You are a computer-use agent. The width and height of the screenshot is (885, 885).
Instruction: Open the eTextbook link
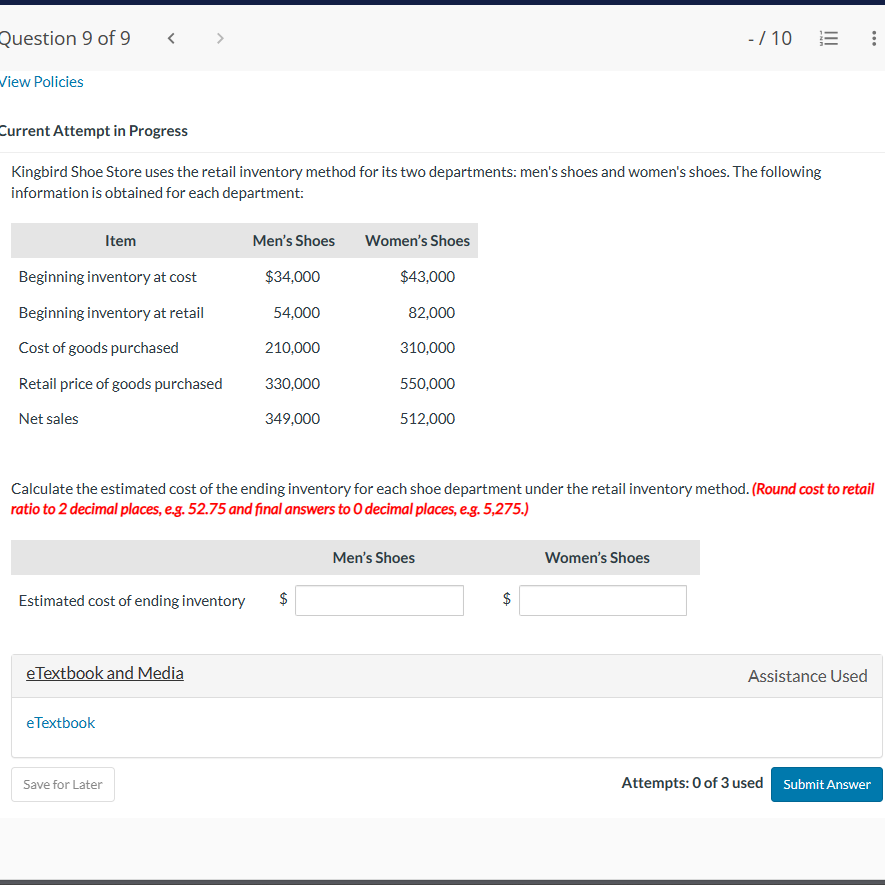[60, 723]
